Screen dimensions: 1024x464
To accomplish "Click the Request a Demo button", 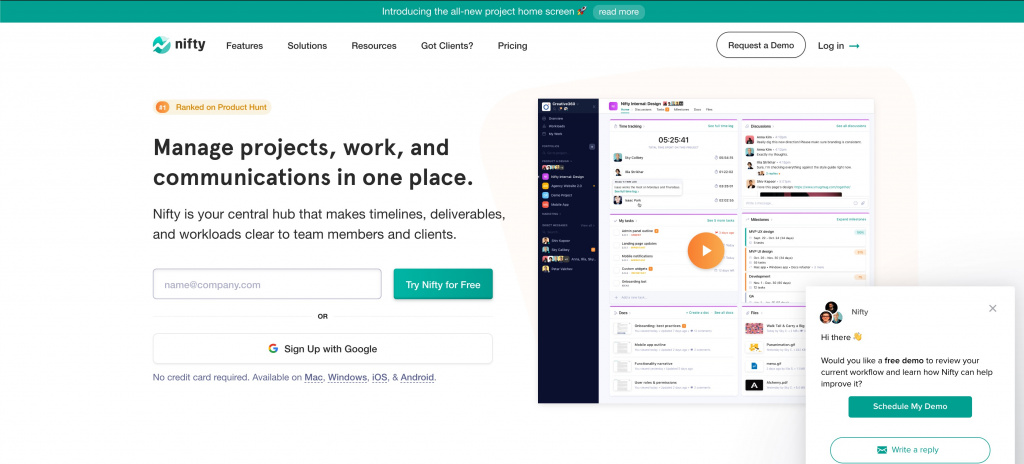I will 760,45.
